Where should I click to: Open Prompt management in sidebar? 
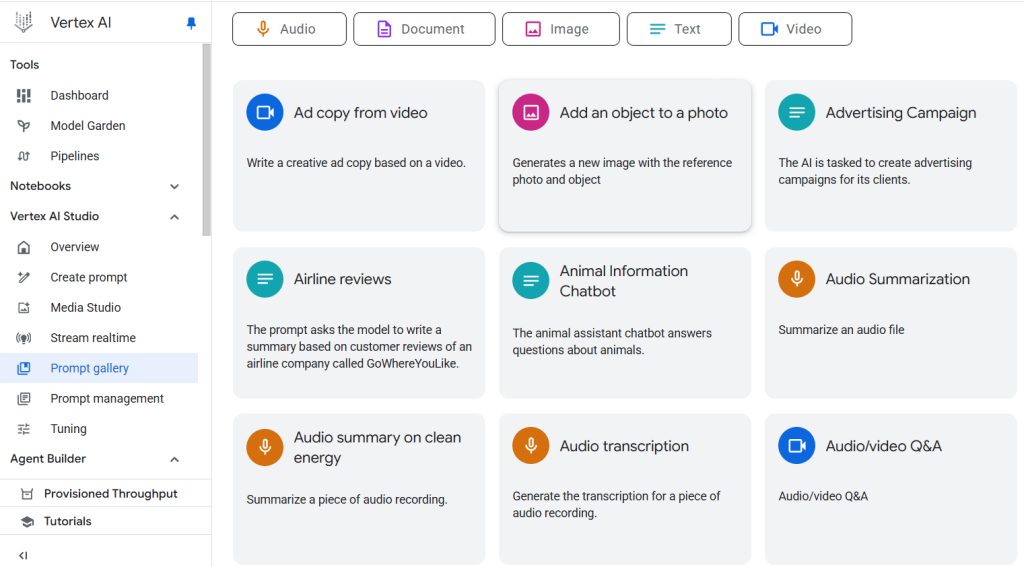click(107, 399)
